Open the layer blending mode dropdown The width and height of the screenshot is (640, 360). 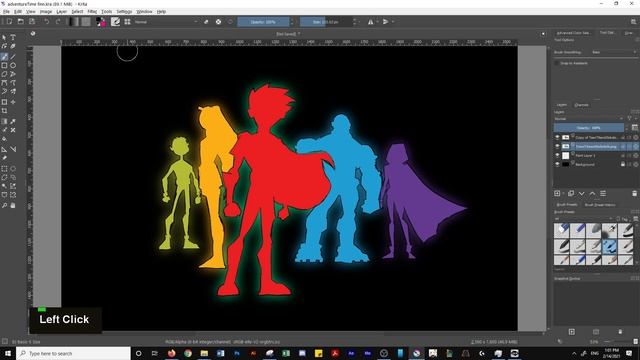point(589,118)
